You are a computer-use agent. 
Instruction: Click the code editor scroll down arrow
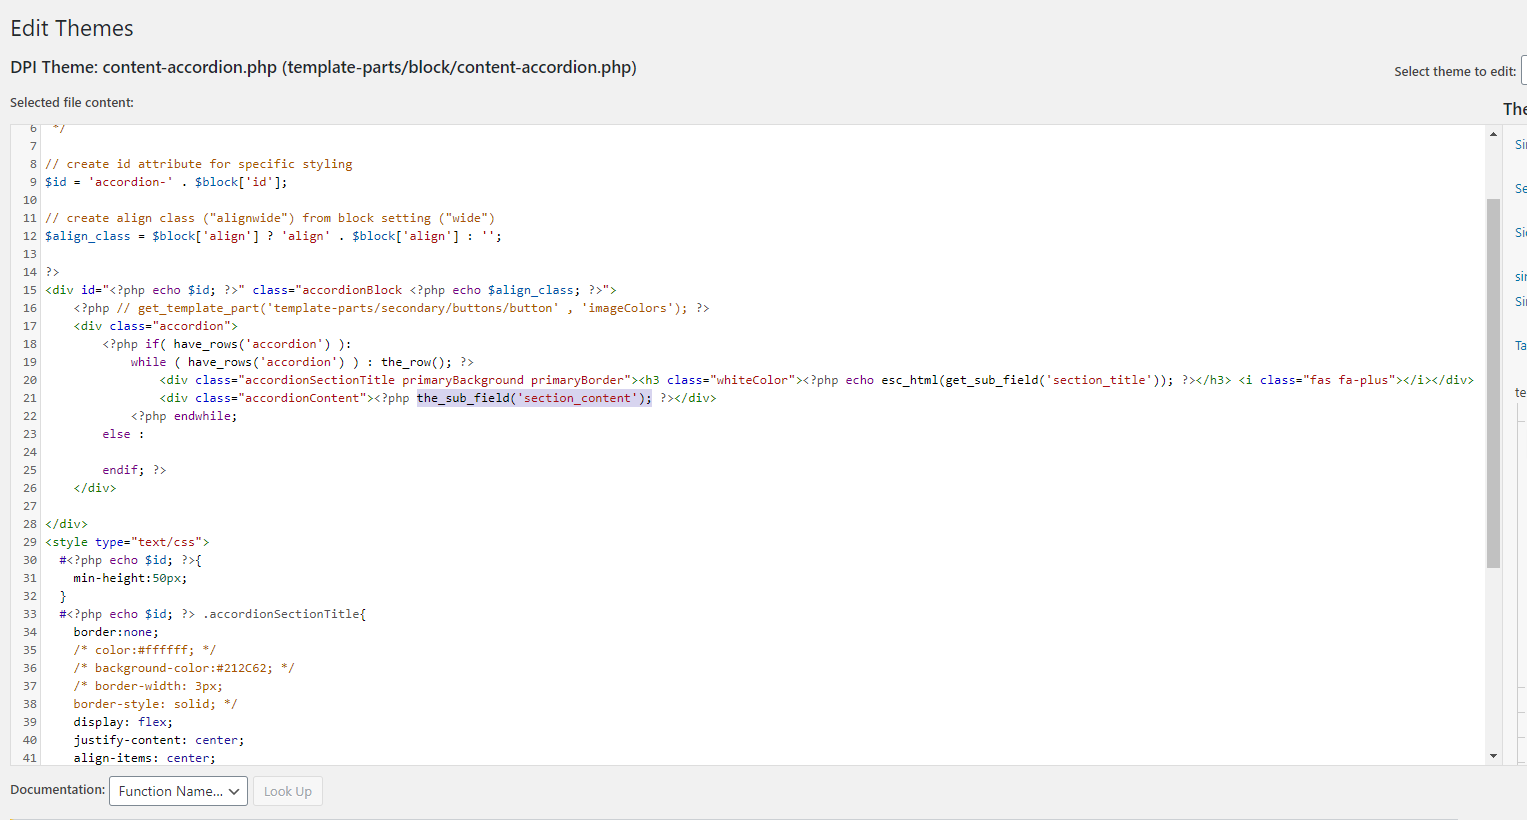(1493, 756)
